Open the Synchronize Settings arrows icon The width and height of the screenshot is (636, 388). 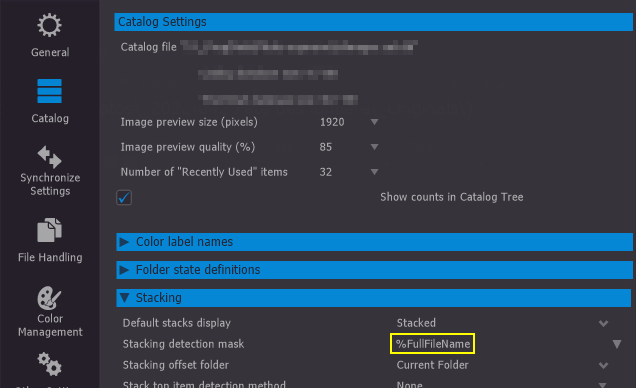[49, 156]
